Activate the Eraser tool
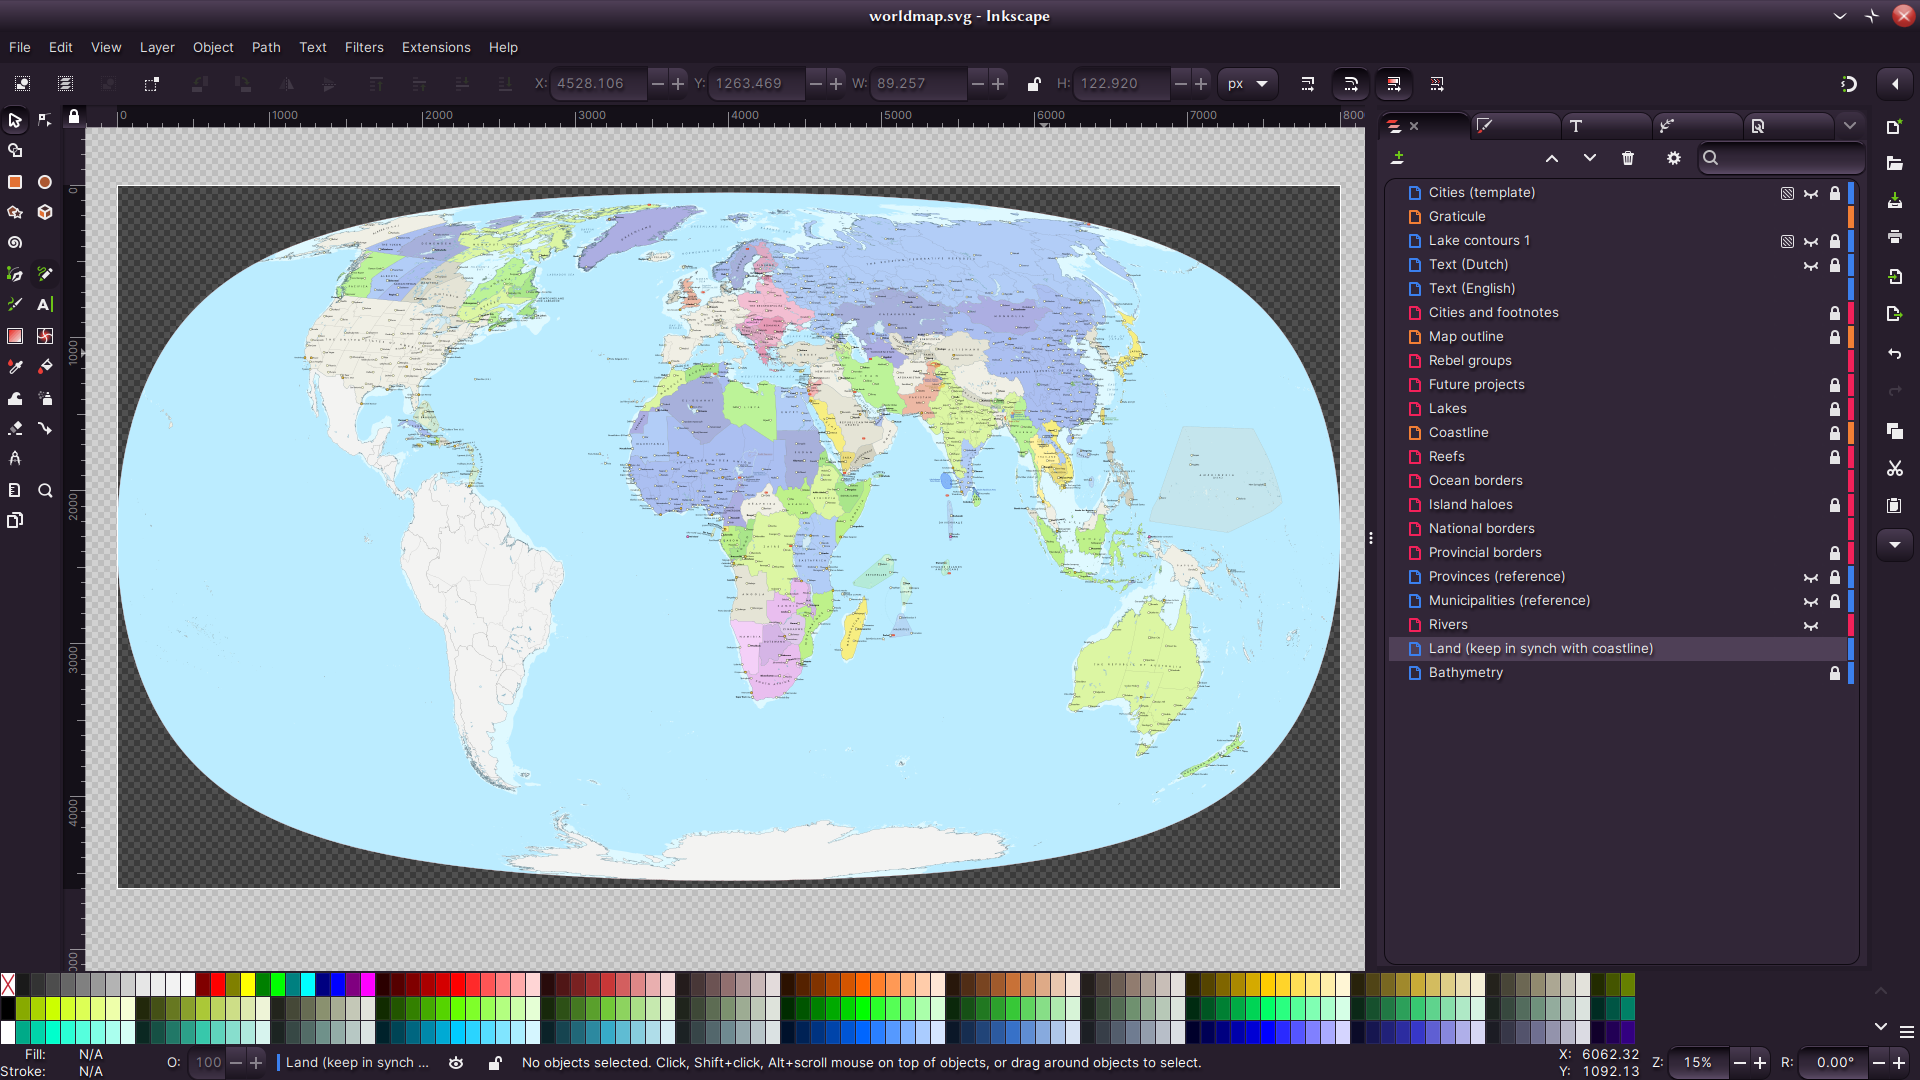1920x1080 pixels. point(15,429)
